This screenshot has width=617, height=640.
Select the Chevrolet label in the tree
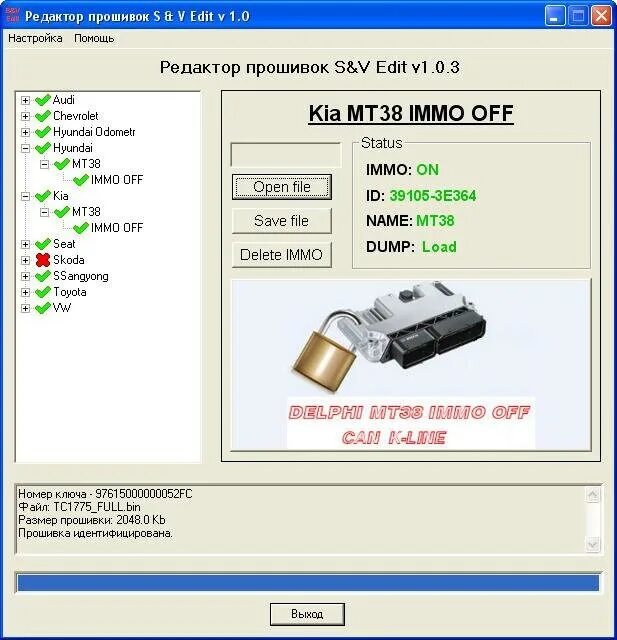75,116
